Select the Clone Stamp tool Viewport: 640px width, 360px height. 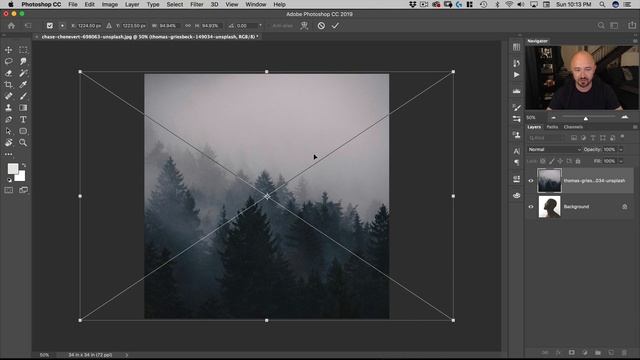8,108
